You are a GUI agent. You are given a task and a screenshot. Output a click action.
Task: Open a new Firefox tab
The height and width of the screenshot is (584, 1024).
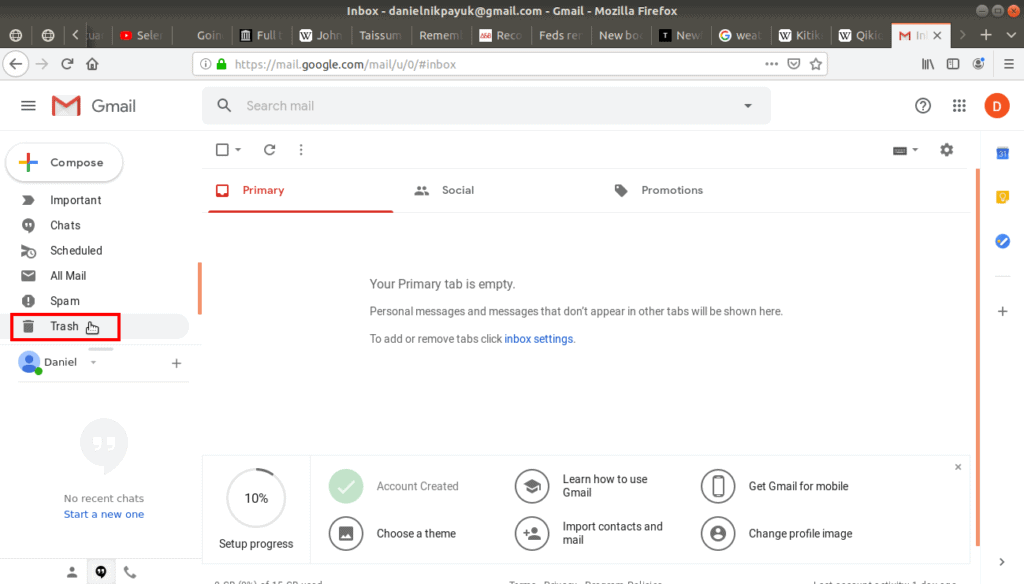tap(986, 35)
